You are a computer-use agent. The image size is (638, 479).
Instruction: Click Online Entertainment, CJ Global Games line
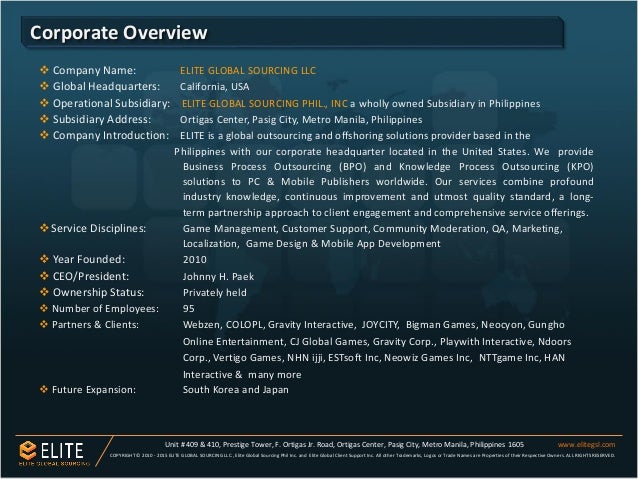point(377,341)
